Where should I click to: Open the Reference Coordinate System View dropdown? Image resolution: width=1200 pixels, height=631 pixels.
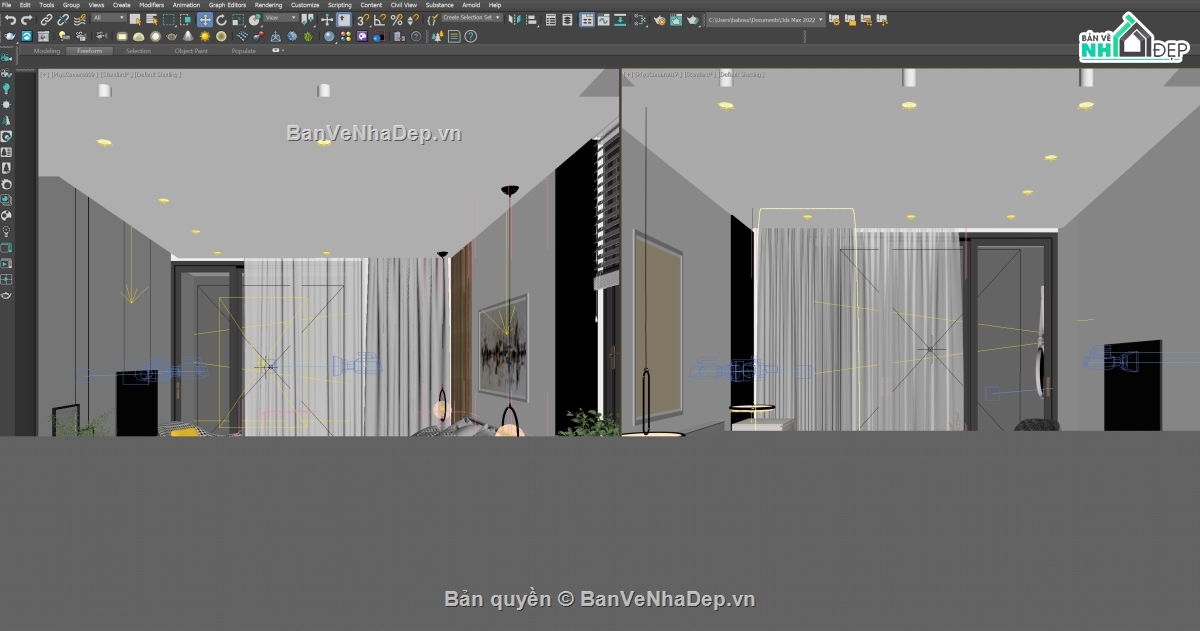click(x=278, y=19)
